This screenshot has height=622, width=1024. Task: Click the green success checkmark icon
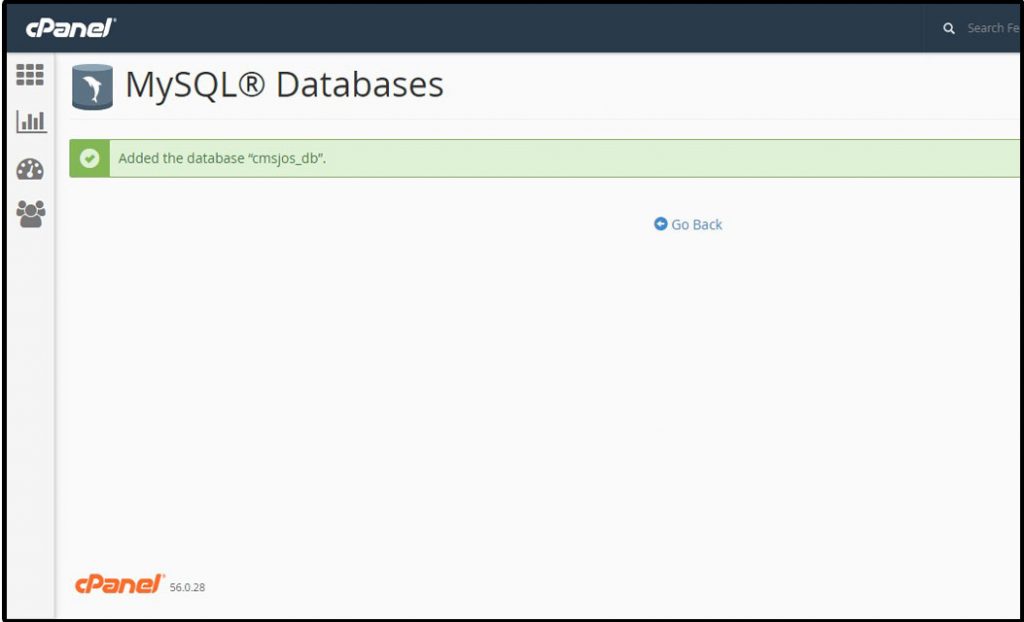[89, 158]
